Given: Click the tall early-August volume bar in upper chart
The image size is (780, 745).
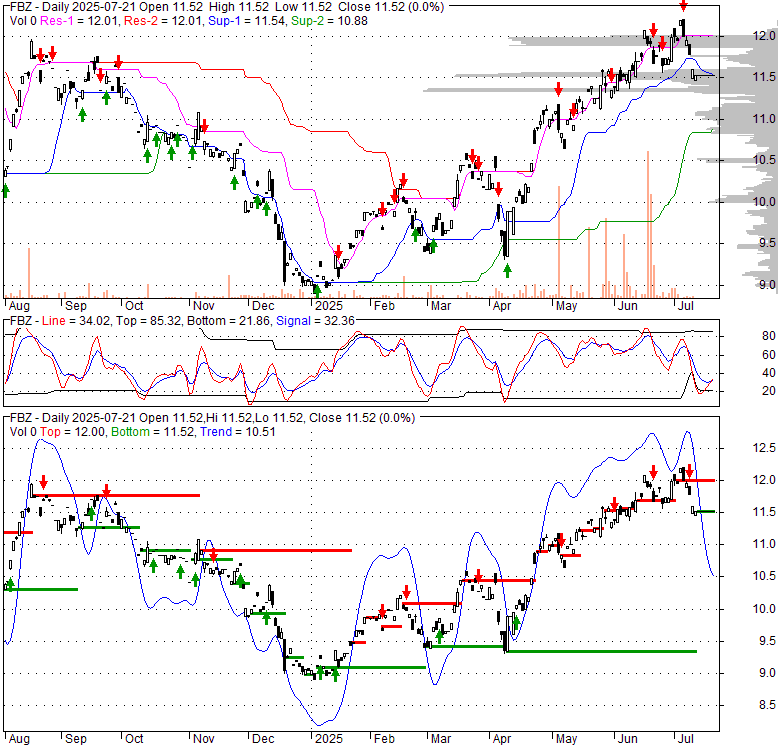Looking at the screenshot, I should [29, 273].
